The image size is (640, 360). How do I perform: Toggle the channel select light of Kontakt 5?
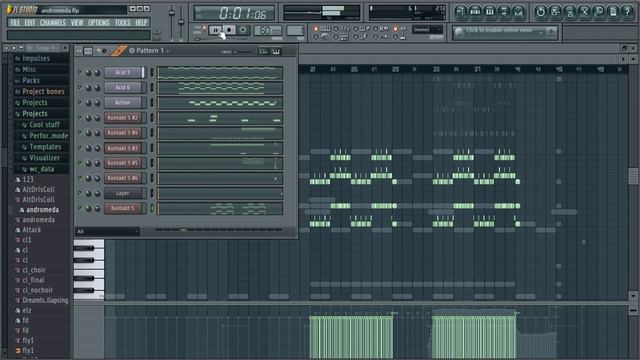tap(152, 209)
